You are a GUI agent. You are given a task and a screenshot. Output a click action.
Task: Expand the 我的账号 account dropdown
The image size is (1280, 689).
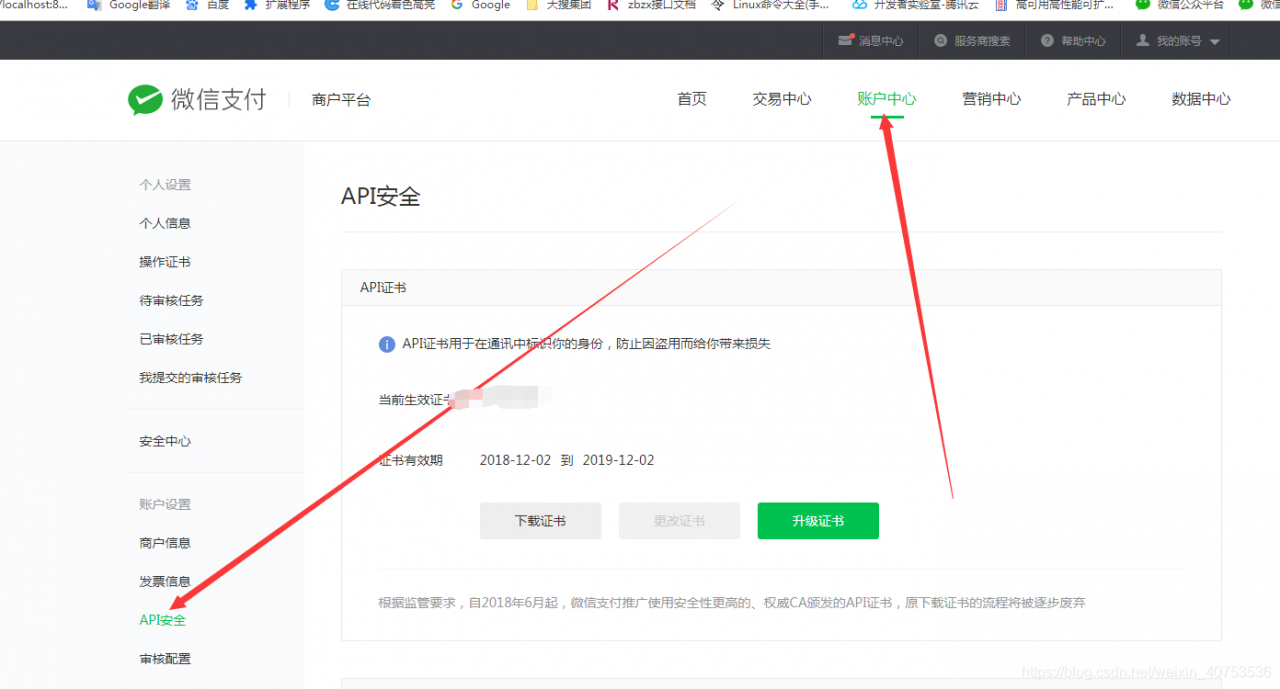(x=1178, y=41)
